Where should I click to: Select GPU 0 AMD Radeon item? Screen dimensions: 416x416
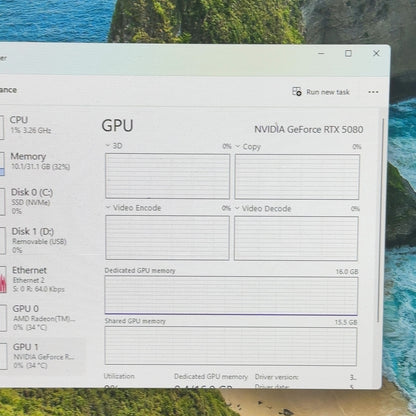(42, 317)
